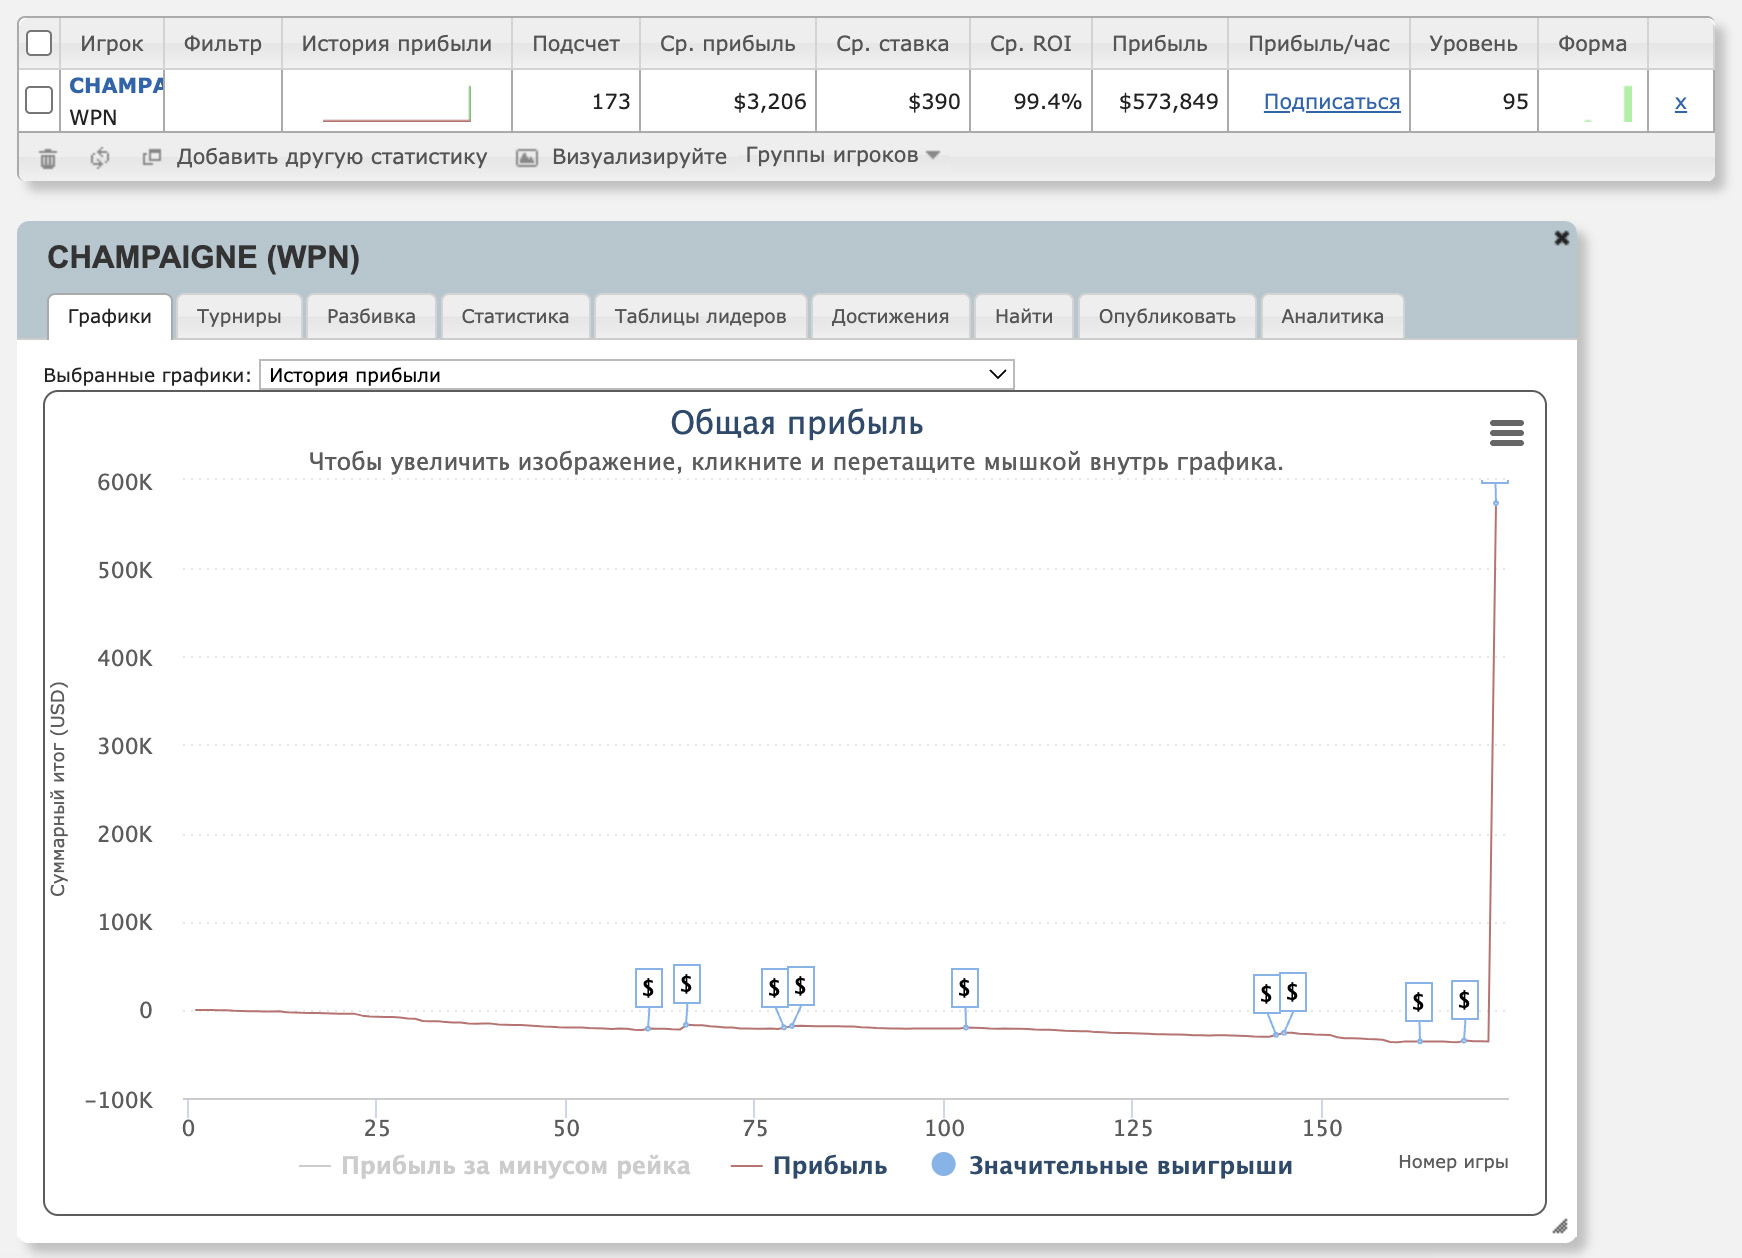Check the CHAMPAIGNE player row checkbox

(39, 100)
